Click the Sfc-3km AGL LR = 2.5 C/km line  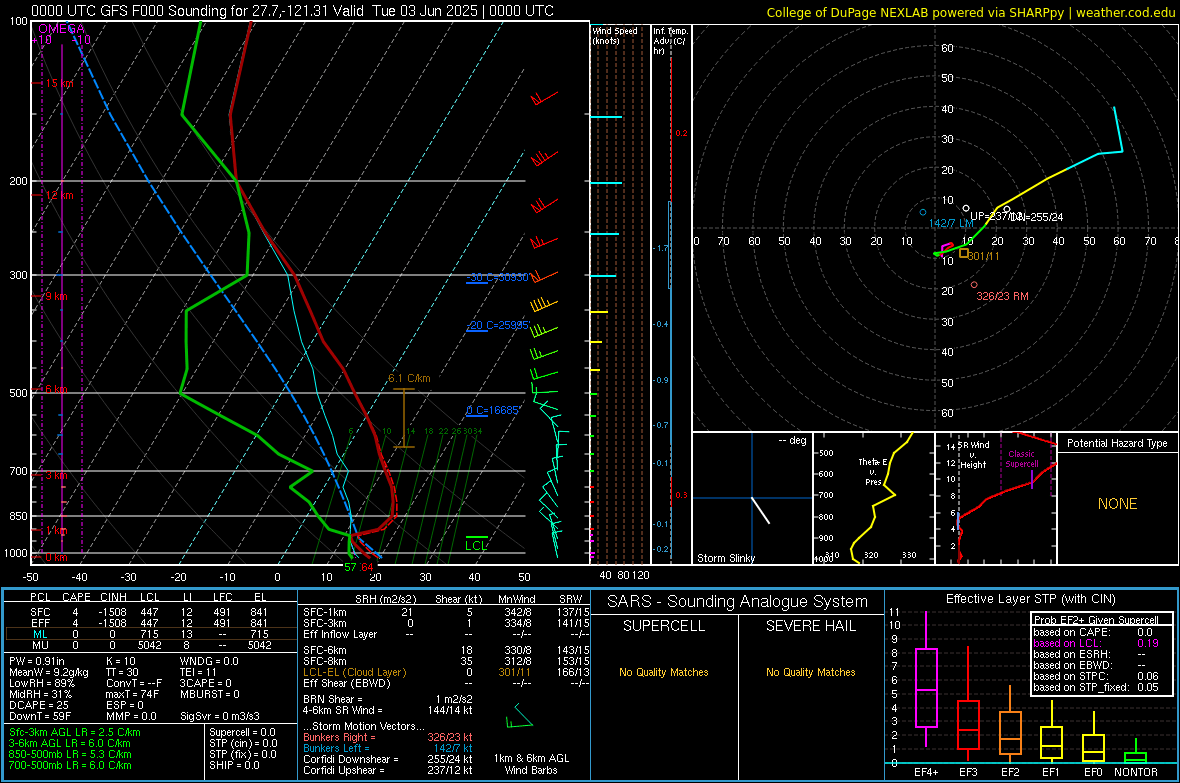[x=75, y=733]
